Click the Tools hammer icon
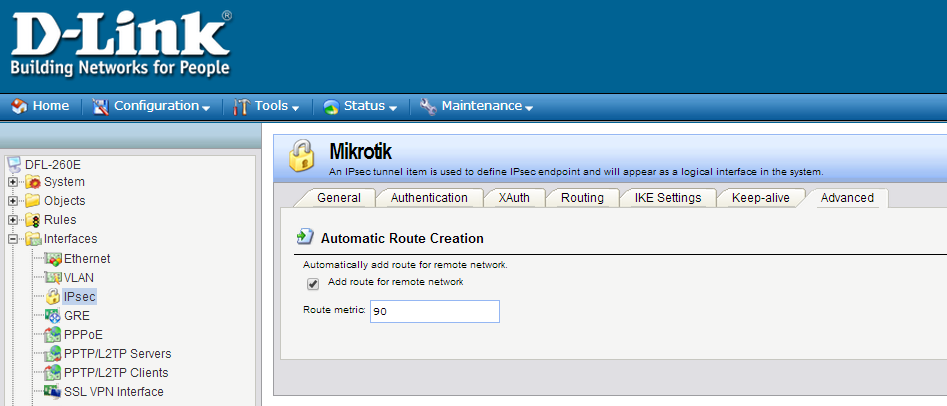This screenshot has height=406, width=947. [241, 107]
